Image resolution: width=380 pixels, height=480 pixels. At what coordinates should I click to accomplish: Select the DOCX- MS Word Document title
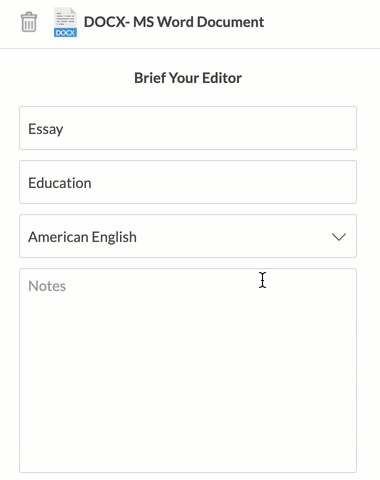coord(174,22)
